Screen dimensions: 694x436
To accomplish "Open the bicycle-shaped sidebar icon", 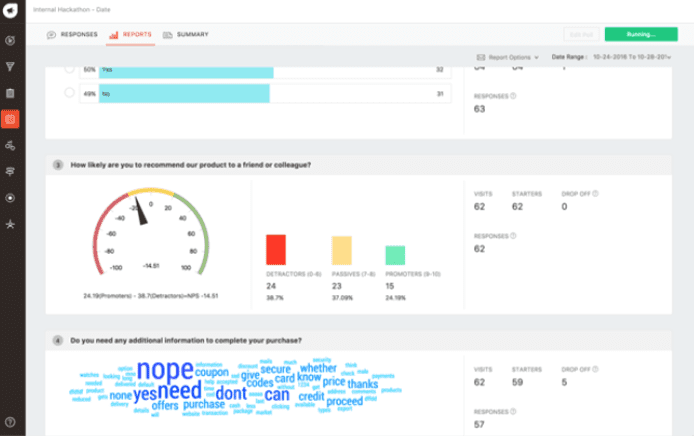I will [10, 145].
